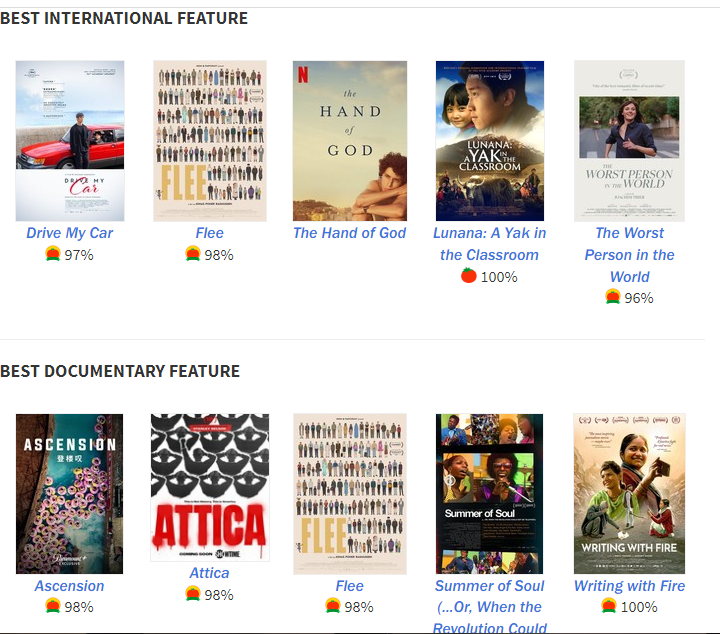The image size is (720, 634).
Task: Click the Certified Fresh icon beside Documentary Flee 98%
Action: click(333, 606)
